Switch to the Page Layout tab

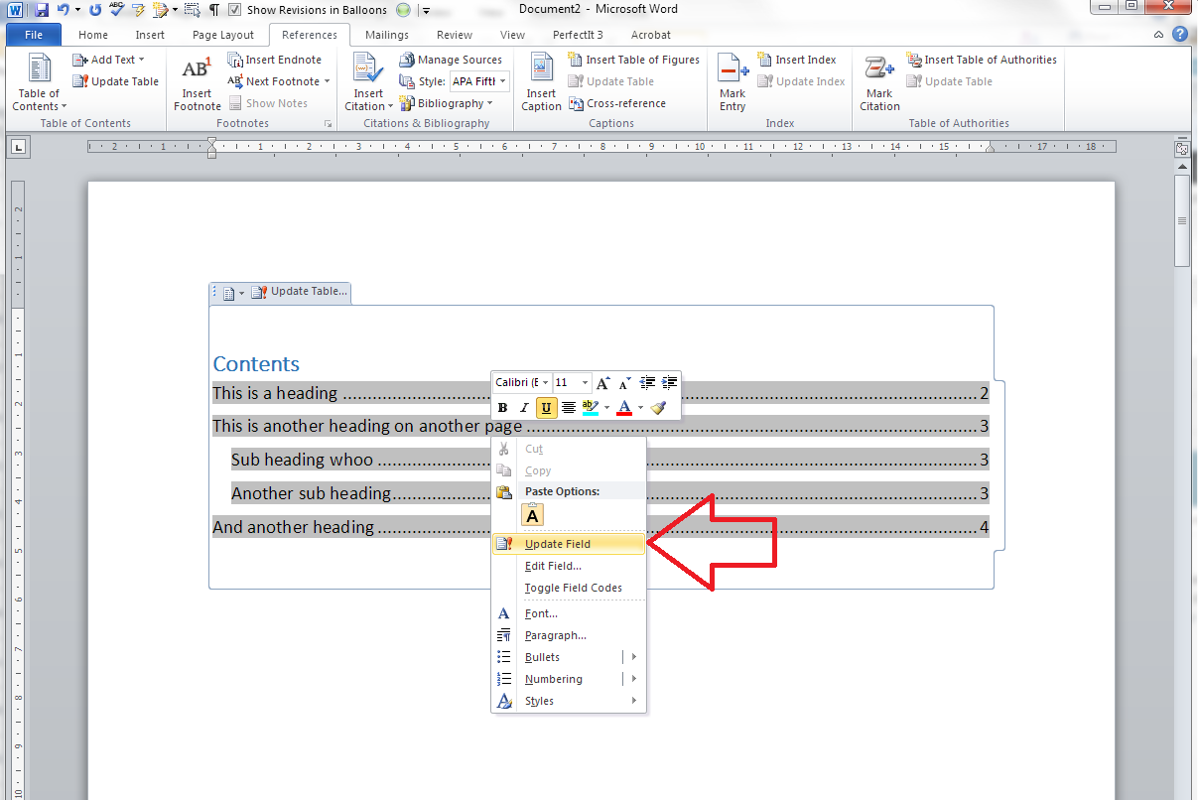click(x=223, y=35)
